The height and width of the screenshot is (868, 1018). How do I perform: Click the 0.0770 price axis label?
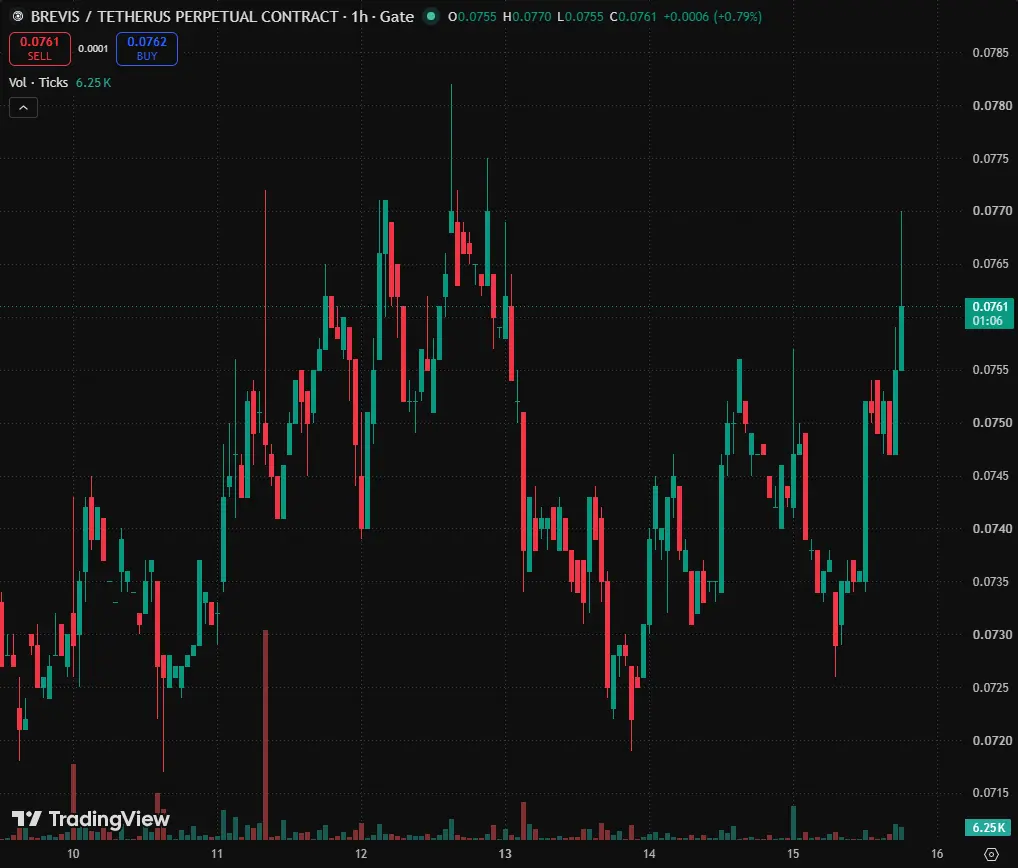coord(992,210)
